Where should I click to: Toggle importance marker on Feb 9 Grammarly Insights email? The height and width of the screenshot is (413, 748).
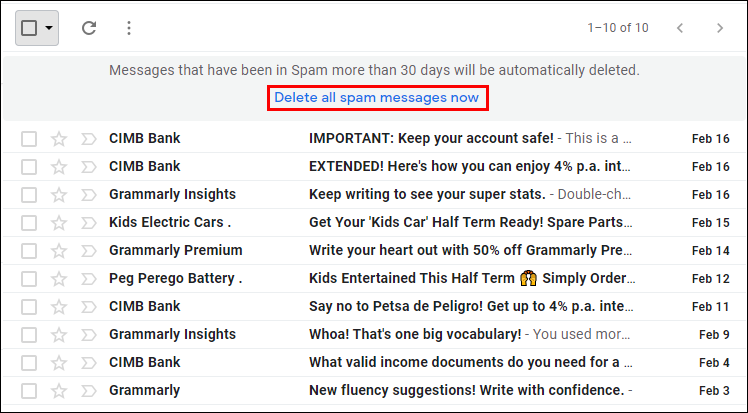coord(87,334)
